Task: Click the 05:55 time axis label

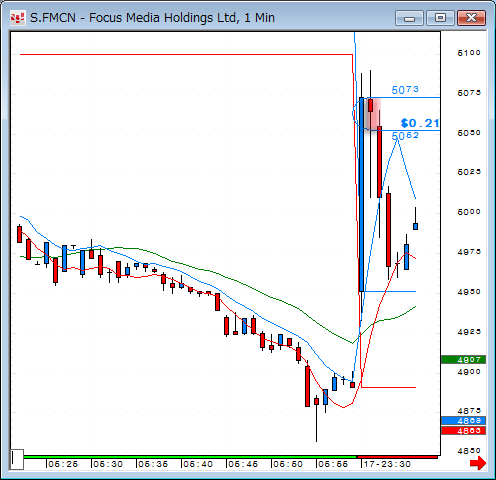Action: pos(333,464)
